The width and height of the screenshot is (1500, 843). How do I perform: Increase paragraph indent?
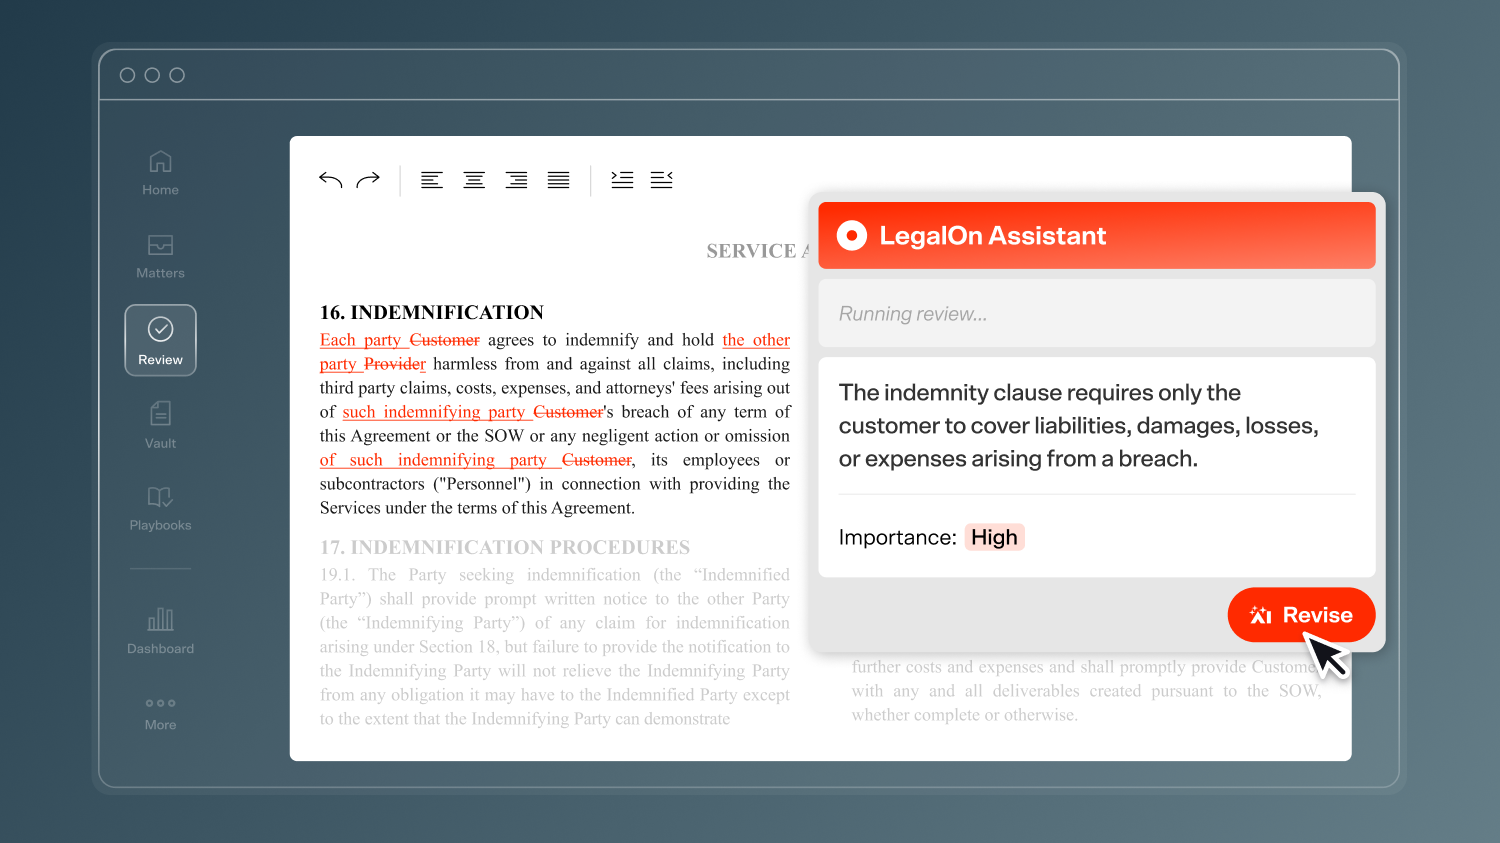coord(622,180)
